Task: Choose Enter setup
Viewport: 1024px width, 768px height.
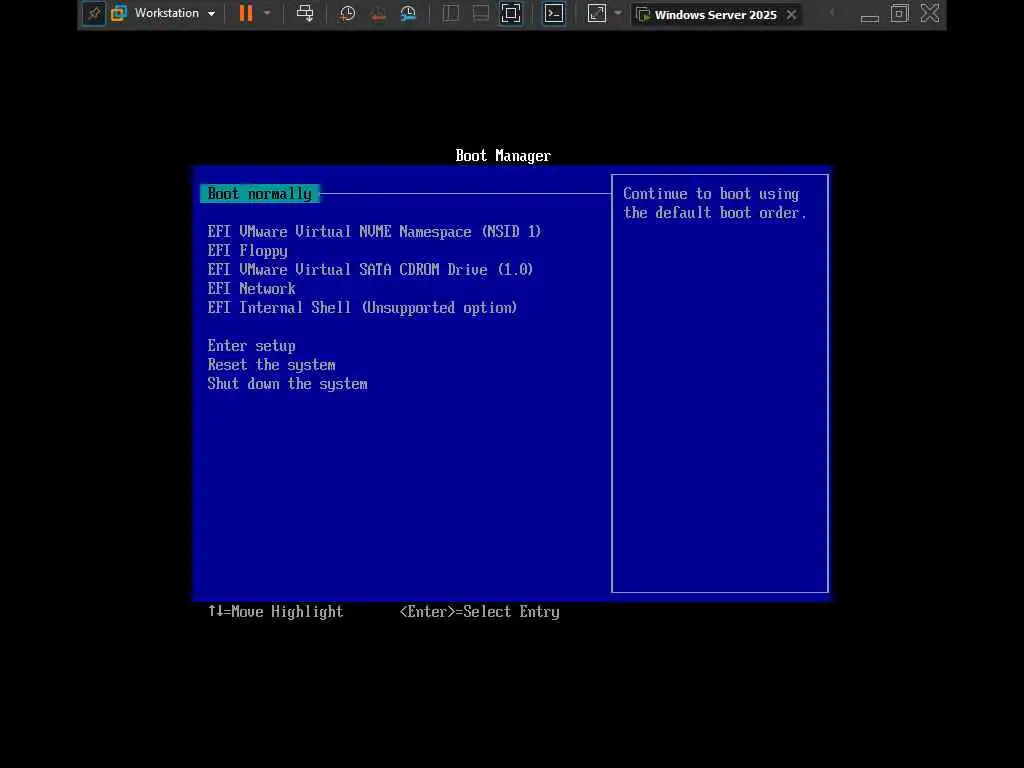Action: click(x=251, y=346)
